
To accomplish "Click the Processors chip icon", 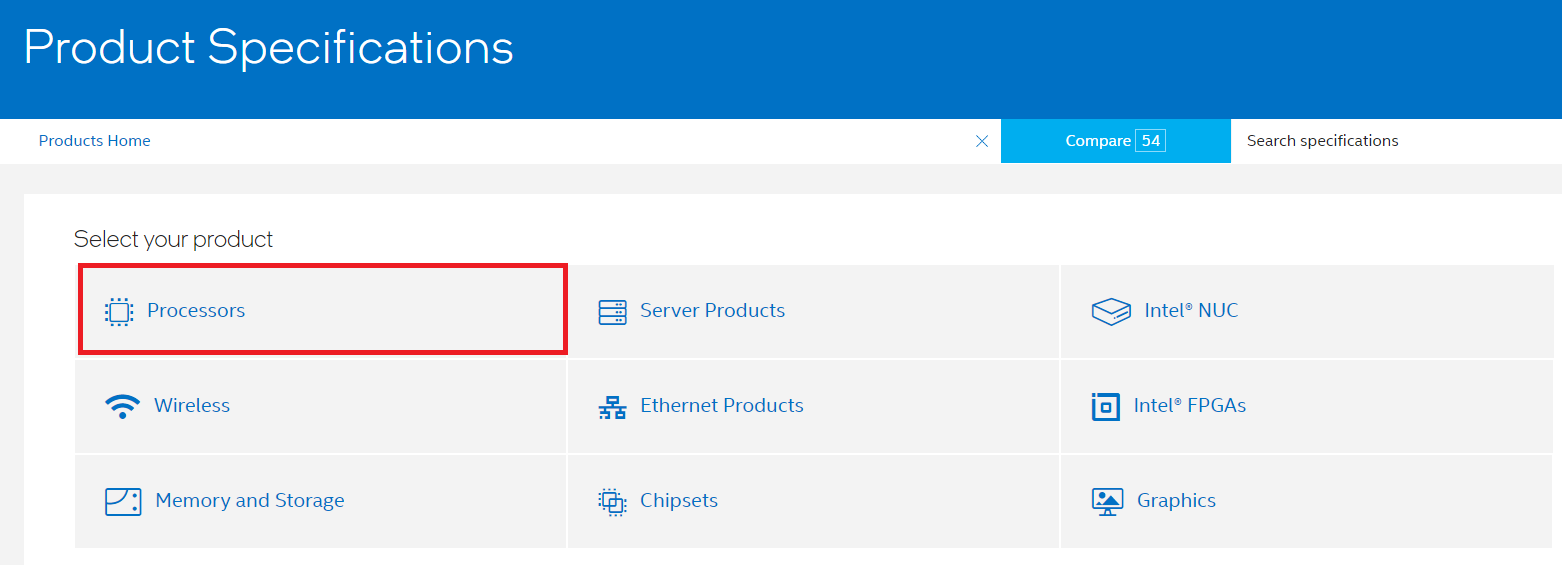I will tap(119, 312).
